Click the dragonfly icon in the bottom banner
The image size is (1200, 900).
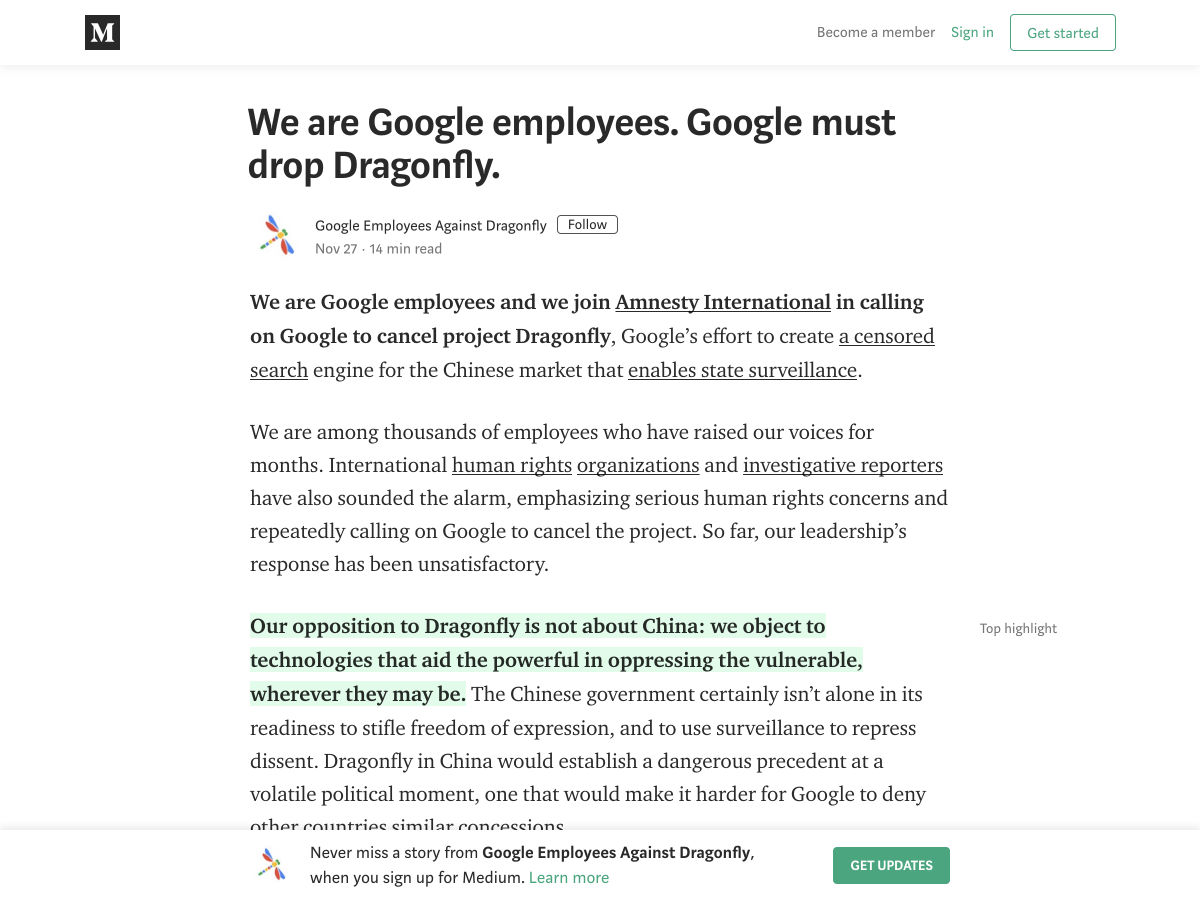[x=271, y=865]
